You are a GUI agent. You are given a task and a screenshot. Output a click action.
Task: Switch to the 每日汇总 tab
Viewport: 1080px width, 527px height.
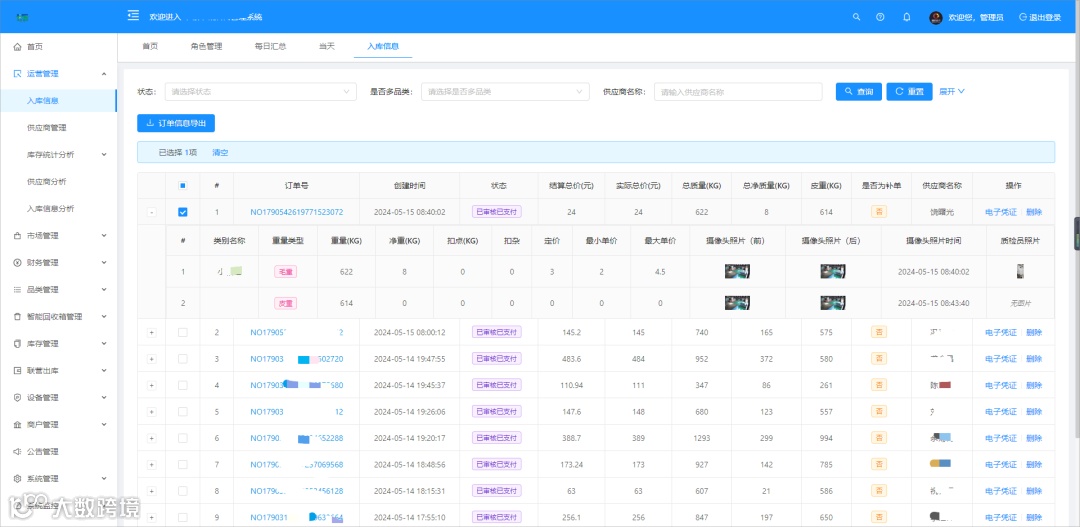[x=270, y=46]
